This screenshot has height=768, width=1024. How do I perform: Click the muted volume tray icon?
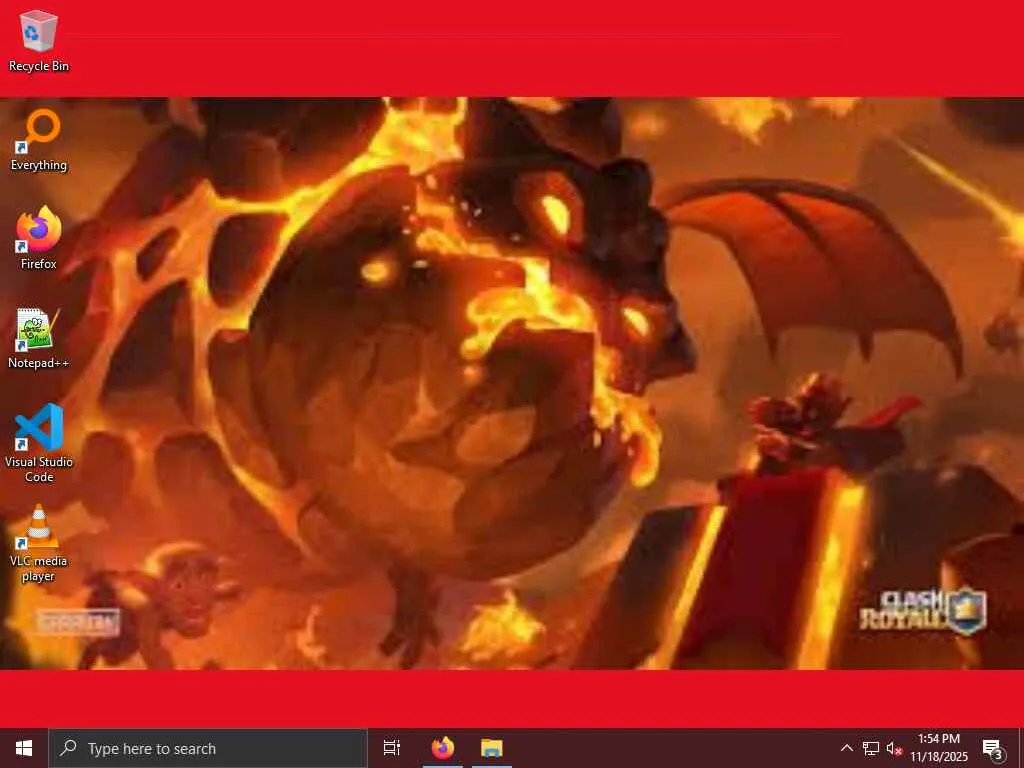pos(894,748)
